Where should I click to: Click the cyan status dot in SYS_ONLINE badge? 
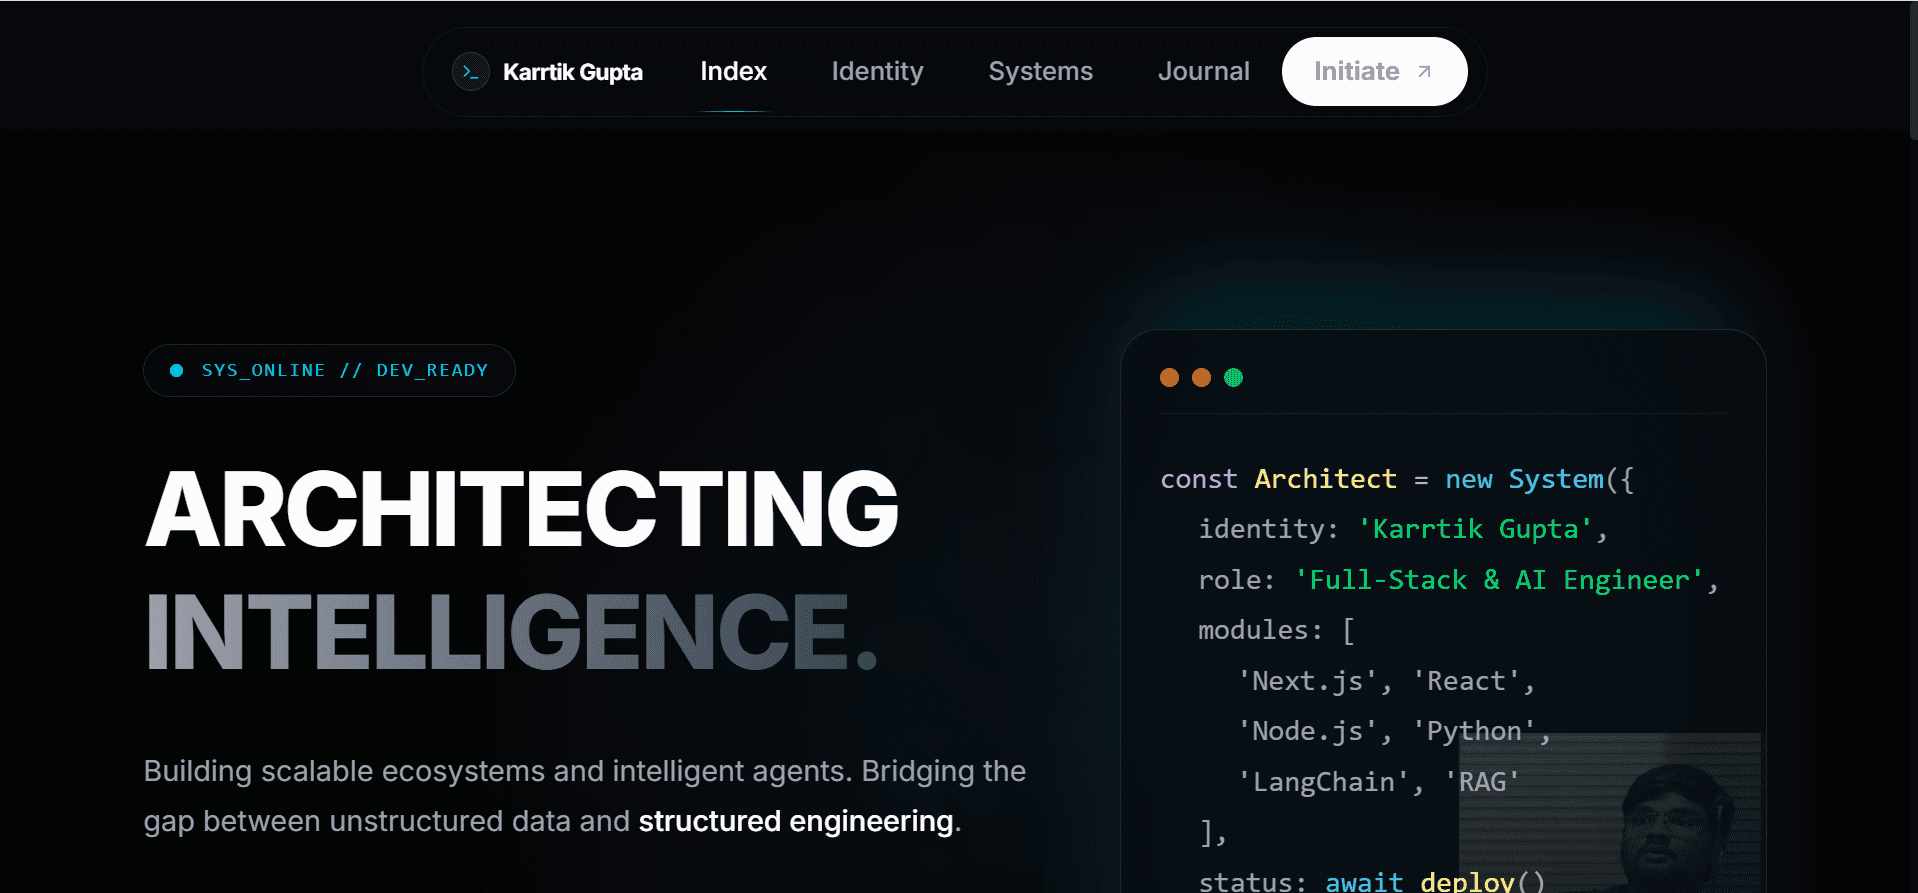(177, 370)
